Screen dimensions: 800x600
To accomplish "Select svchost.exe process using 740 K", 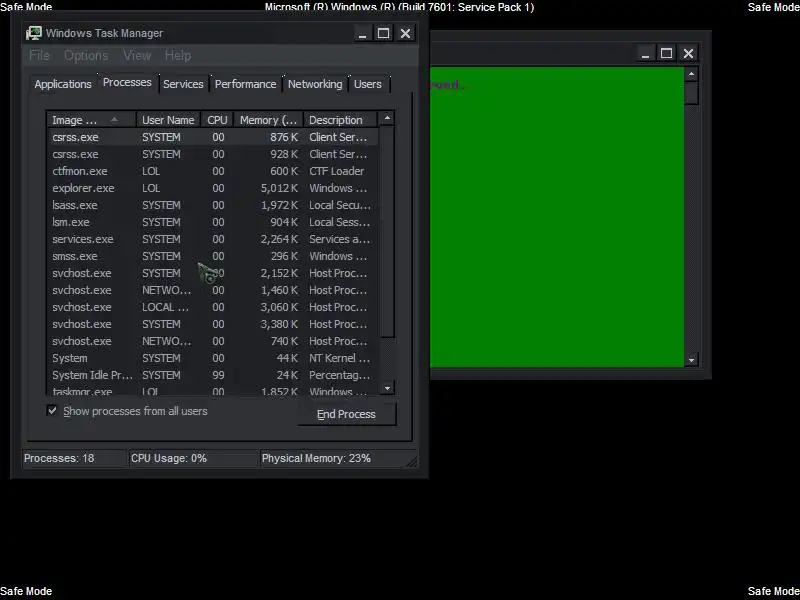I will click(213, 341).
